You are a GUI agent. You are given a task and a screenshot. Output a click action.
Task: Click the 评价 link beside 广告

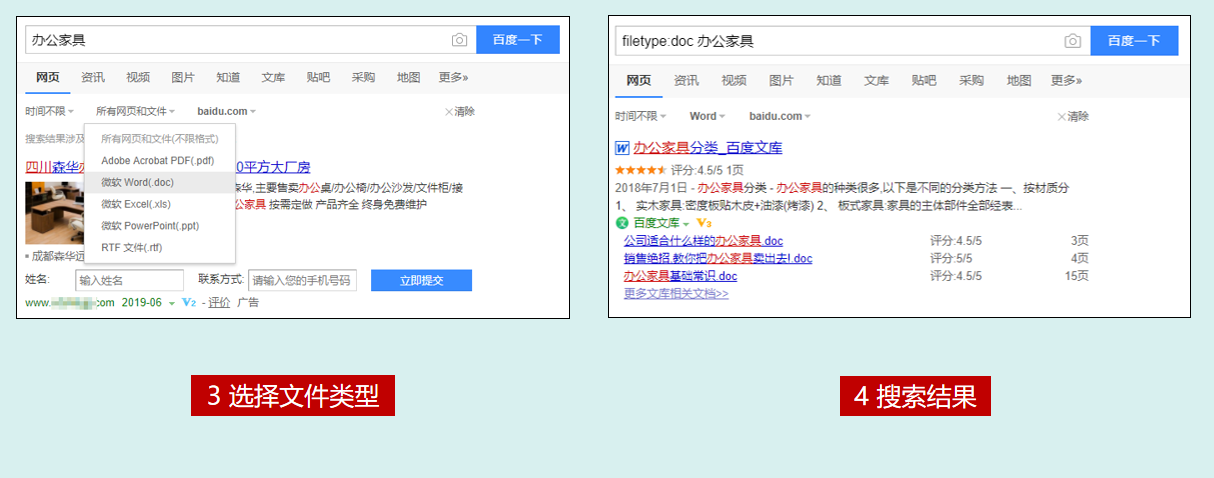[x=219, y=302]
